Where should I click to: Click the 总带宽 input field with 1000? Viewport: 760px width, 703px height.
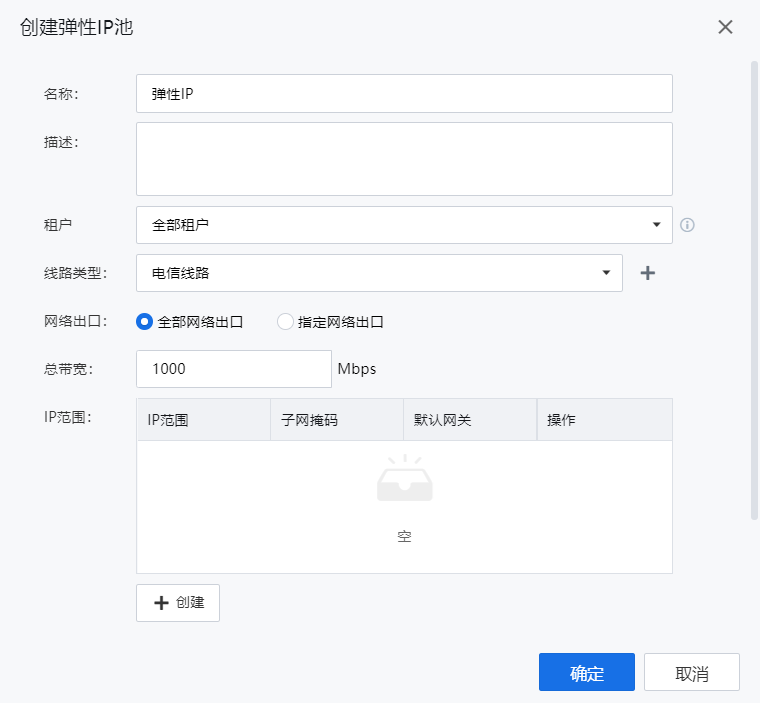[234, 369]
